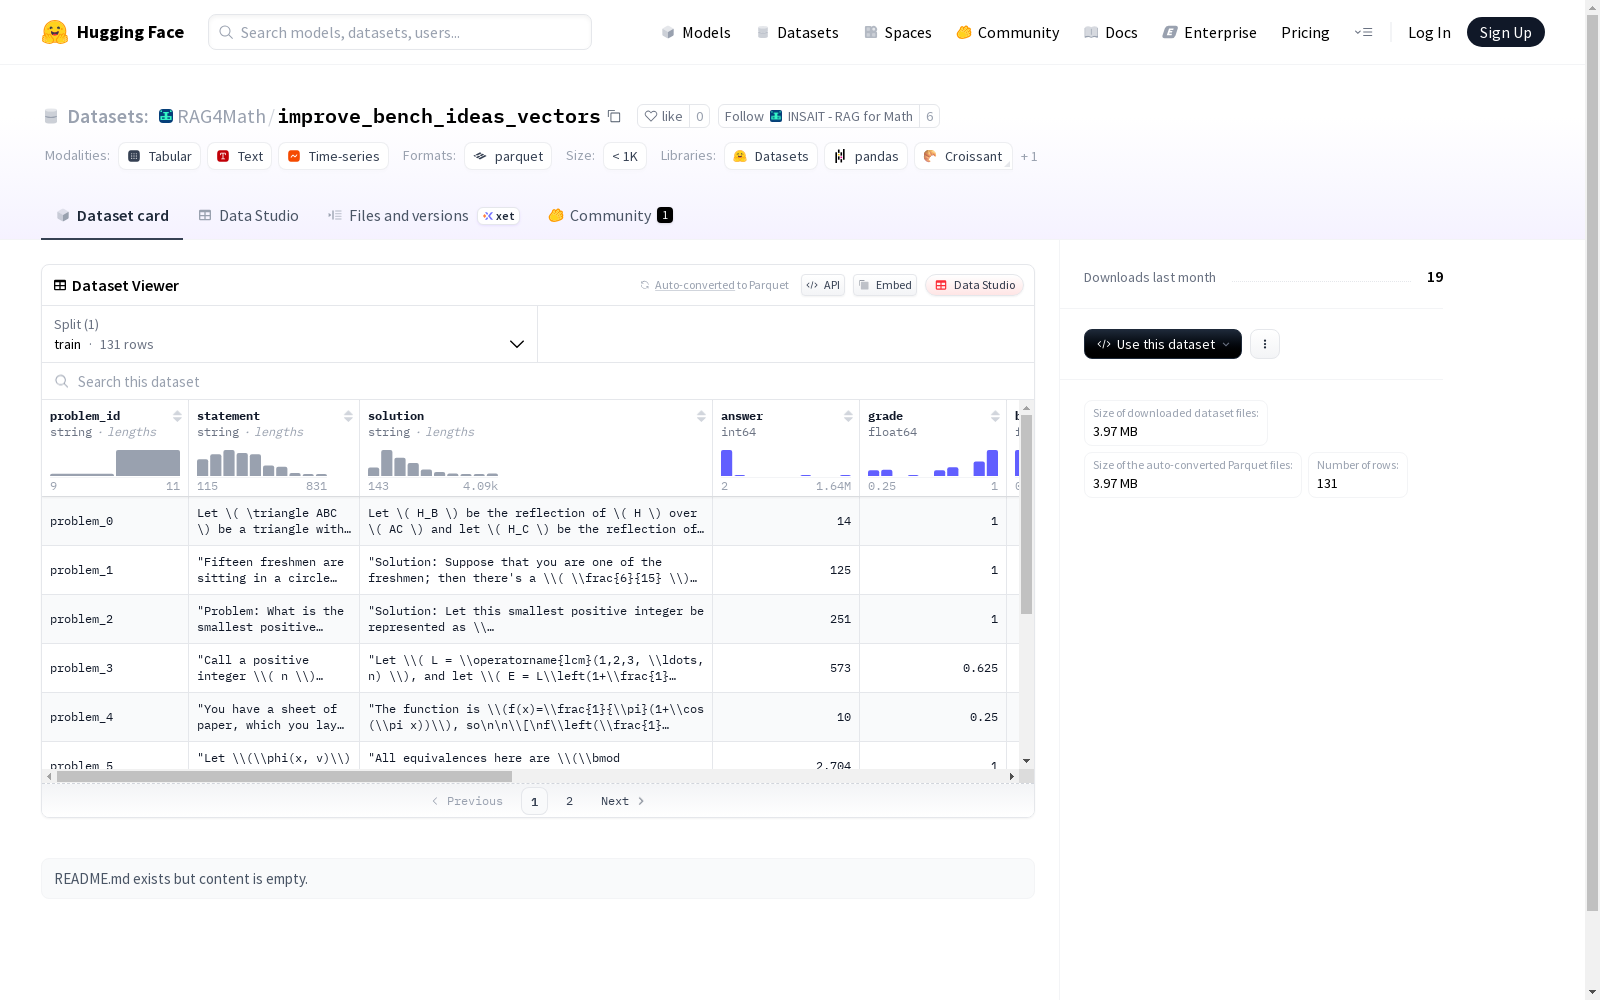Sort the grade column via its sort icon
Viewport: 1600px width, 1000px height.
[x=995, y=416]
